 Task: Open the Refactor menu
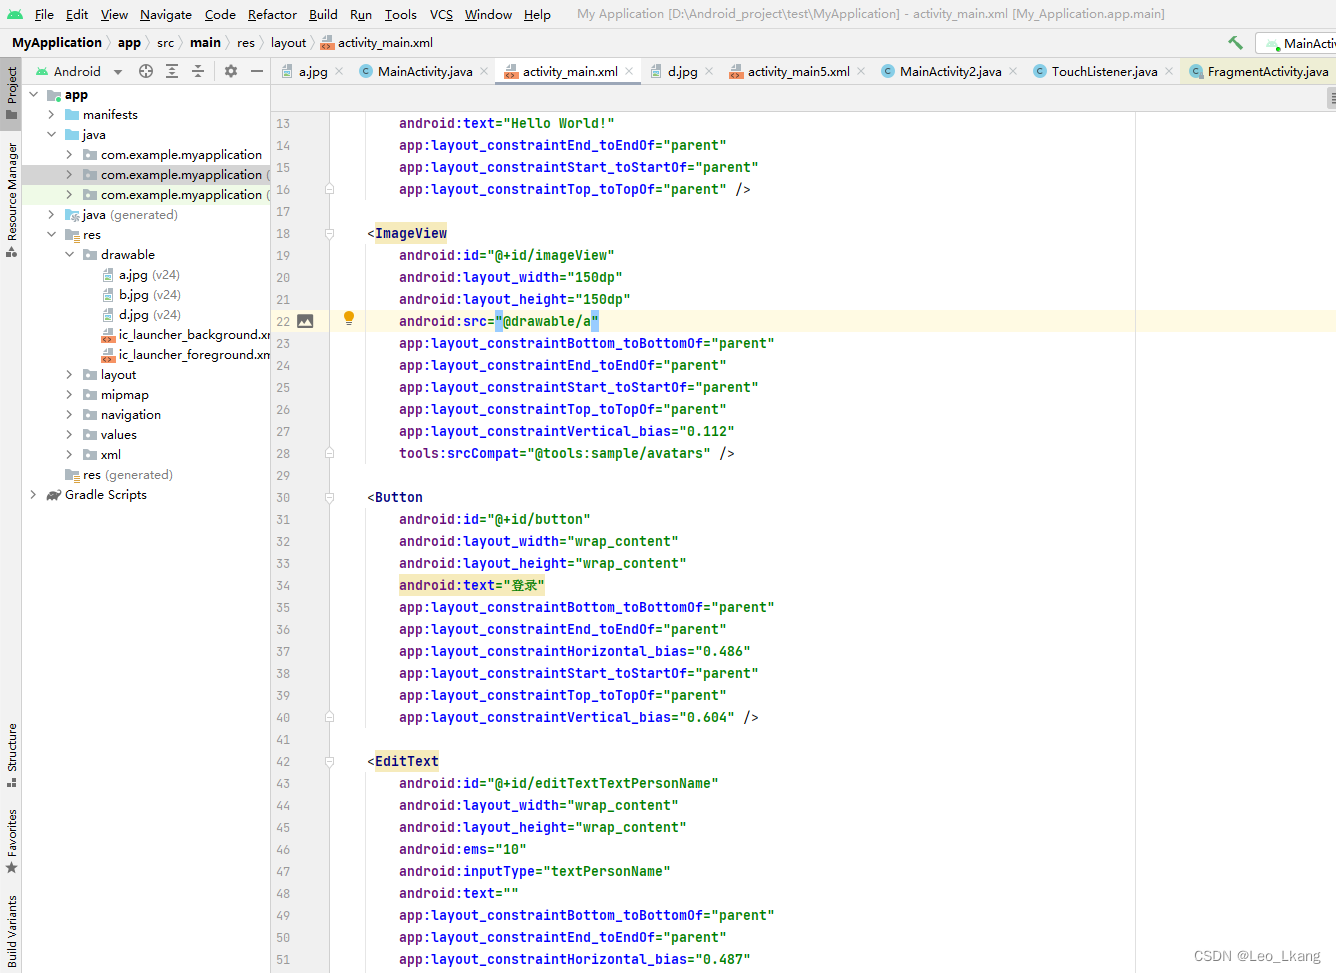tap(272, 14)
